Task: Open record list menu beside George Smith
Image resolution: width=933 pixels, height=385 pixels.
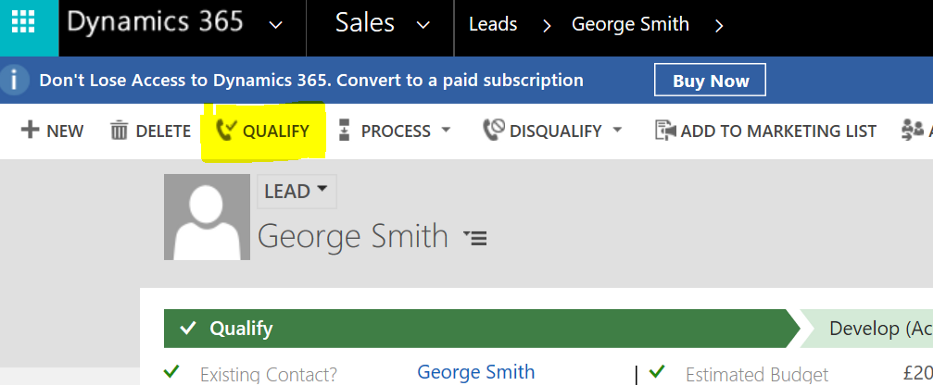Action: (x=475, y=237)
